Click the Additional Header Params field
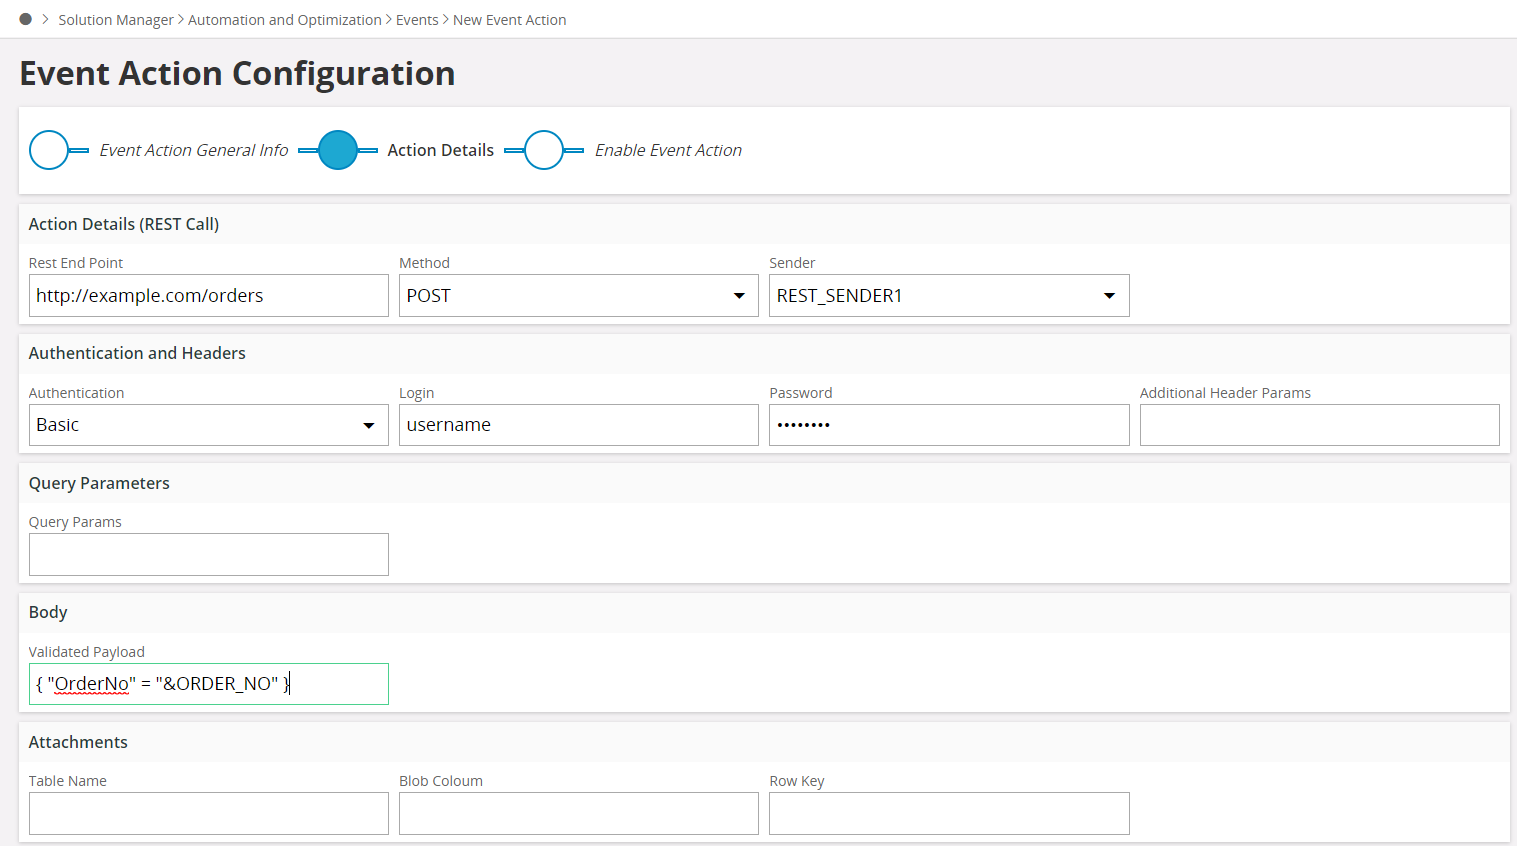 coord(1319,425)
